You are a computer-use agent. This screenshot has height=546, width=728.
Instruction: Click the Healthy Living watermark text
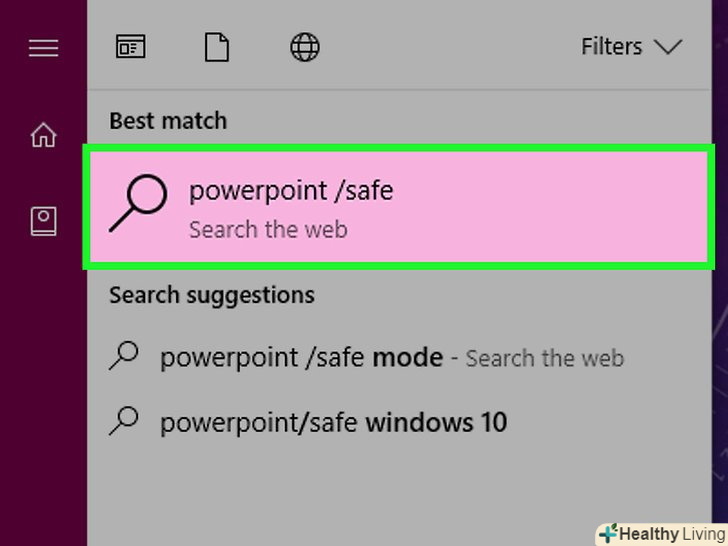(x=670, y=534)
